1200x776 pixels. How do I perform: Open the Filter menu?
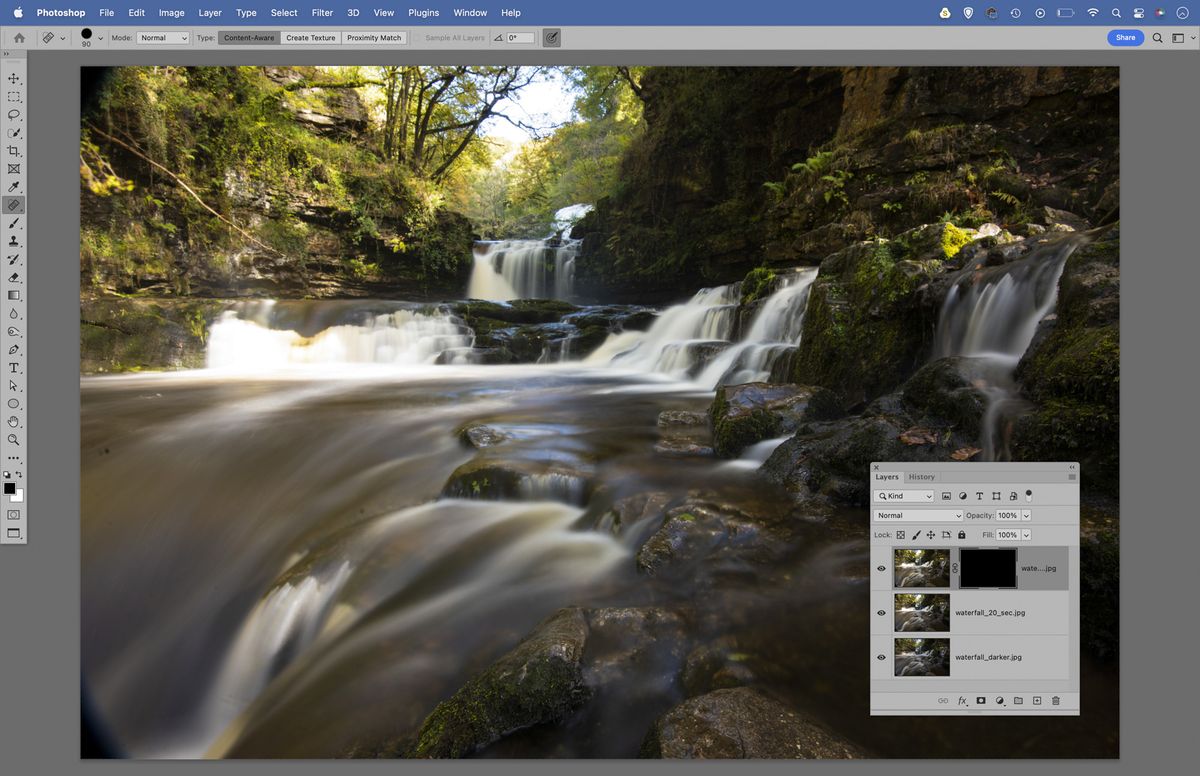click(x=321, y=13)
